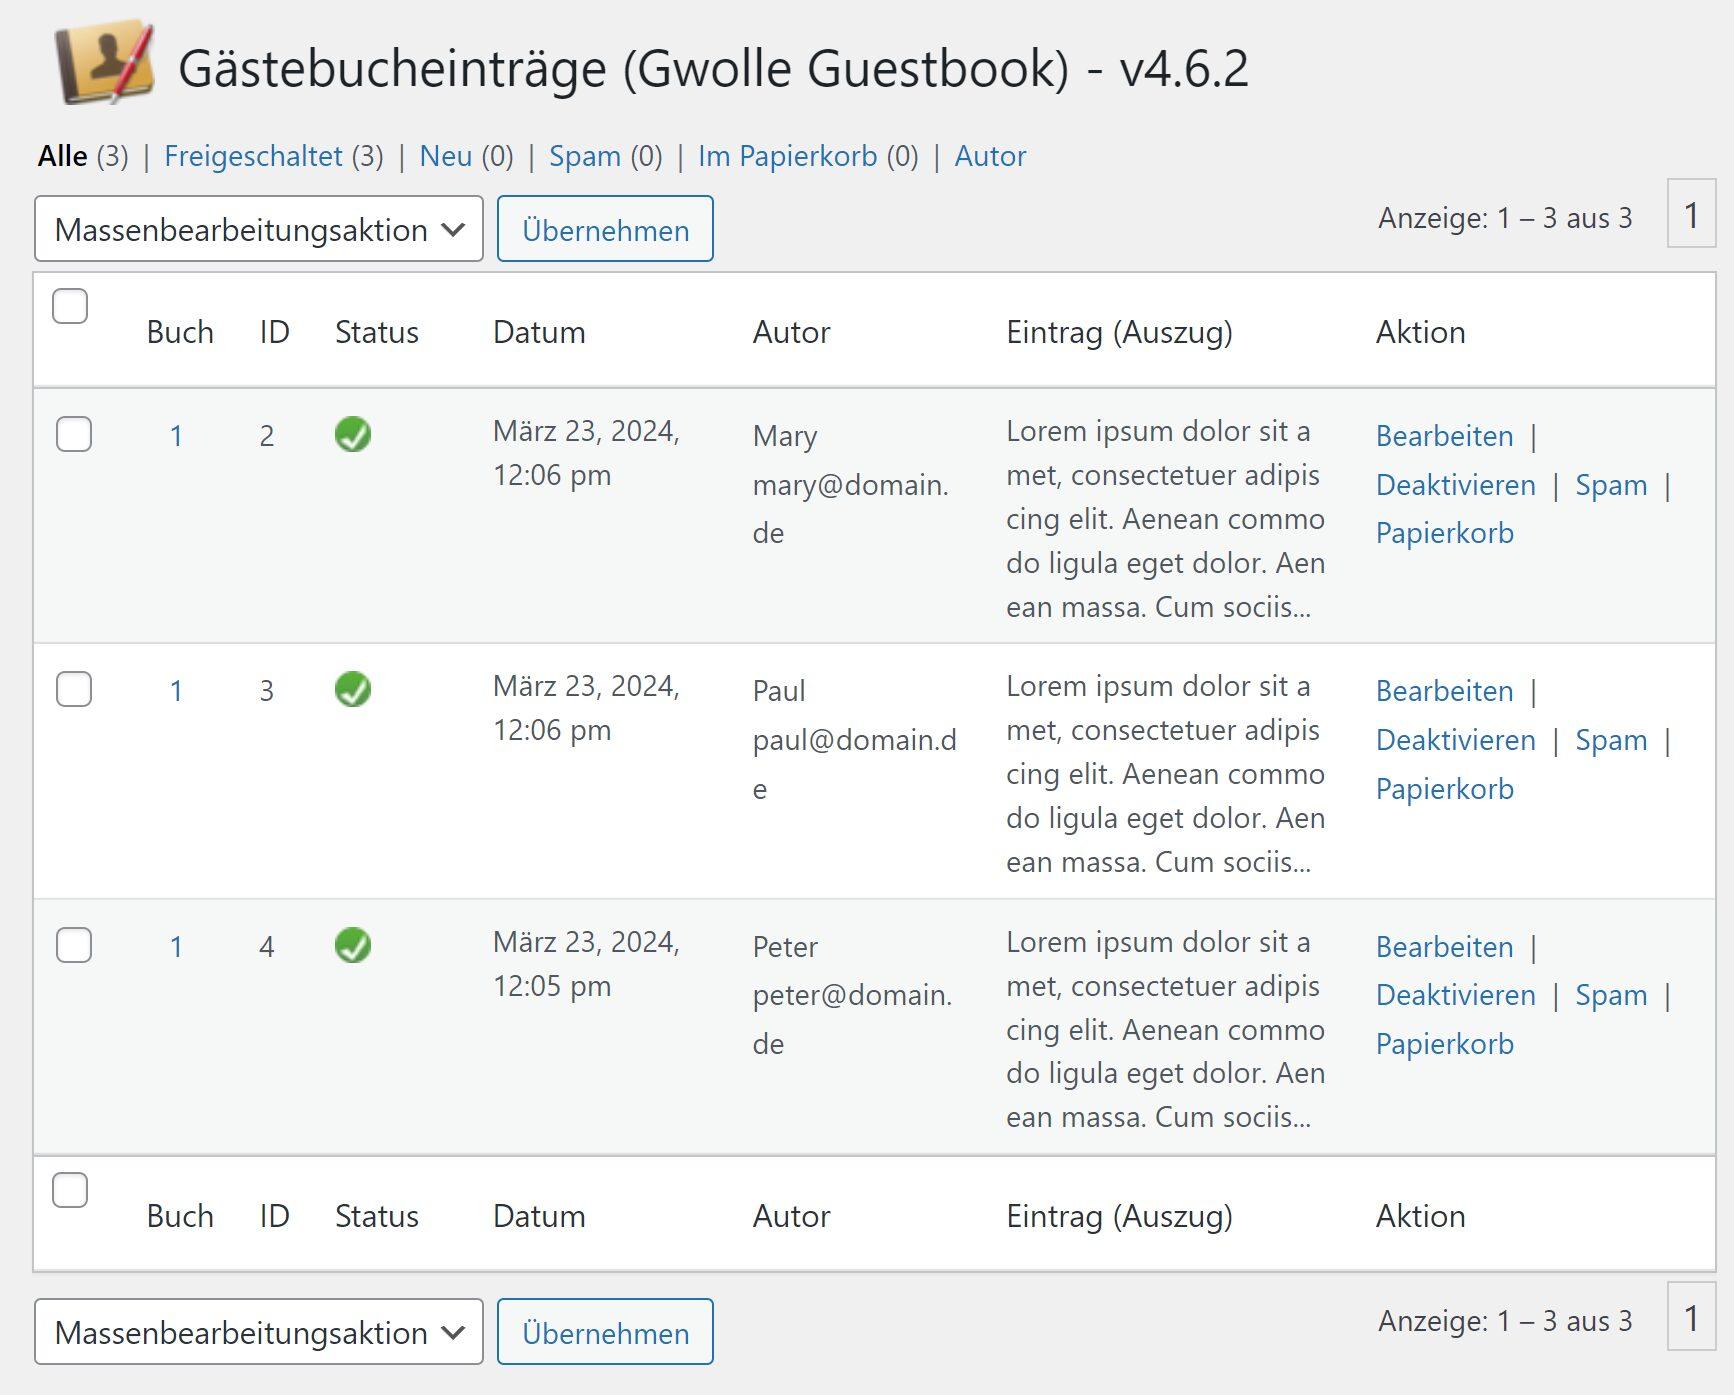Image resolution: width=1734 pixels, height=1395 pixels.
Task: Click Bearbeiten for Mary's entry
Action: [x=1444, y=436]
